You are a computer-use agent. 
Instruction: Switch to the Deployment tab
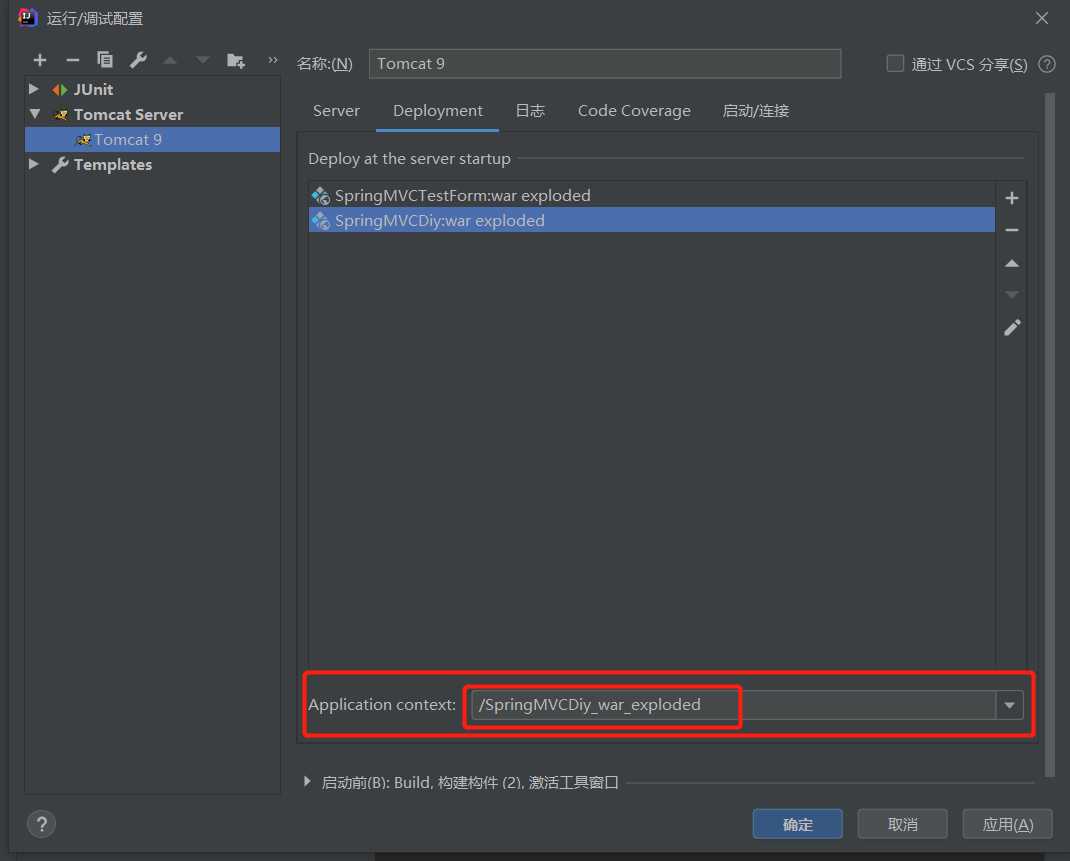(x=437, y=111)
